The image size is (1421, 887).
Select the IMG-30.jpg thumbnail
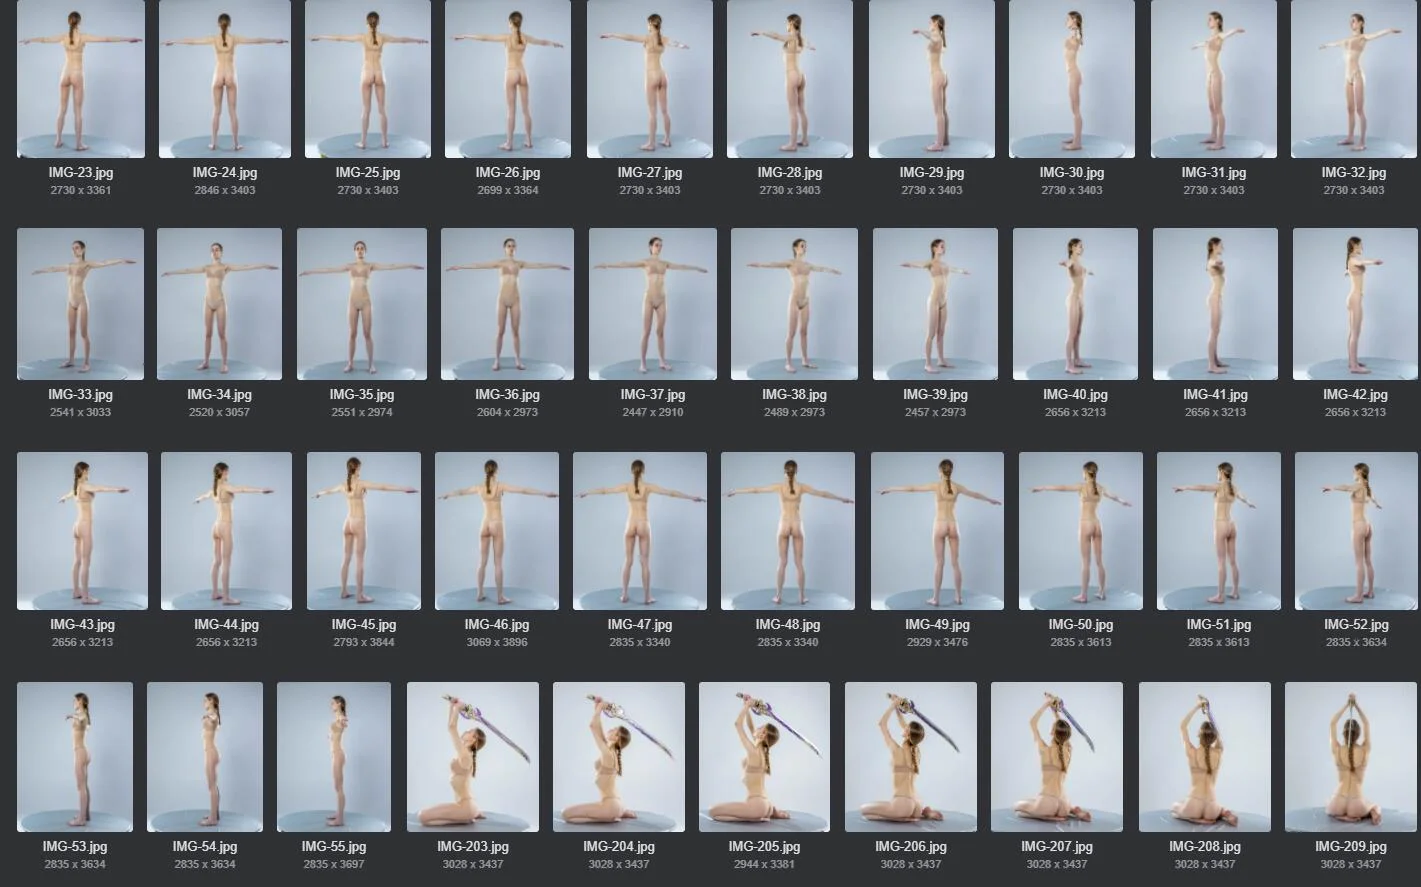1072,79
